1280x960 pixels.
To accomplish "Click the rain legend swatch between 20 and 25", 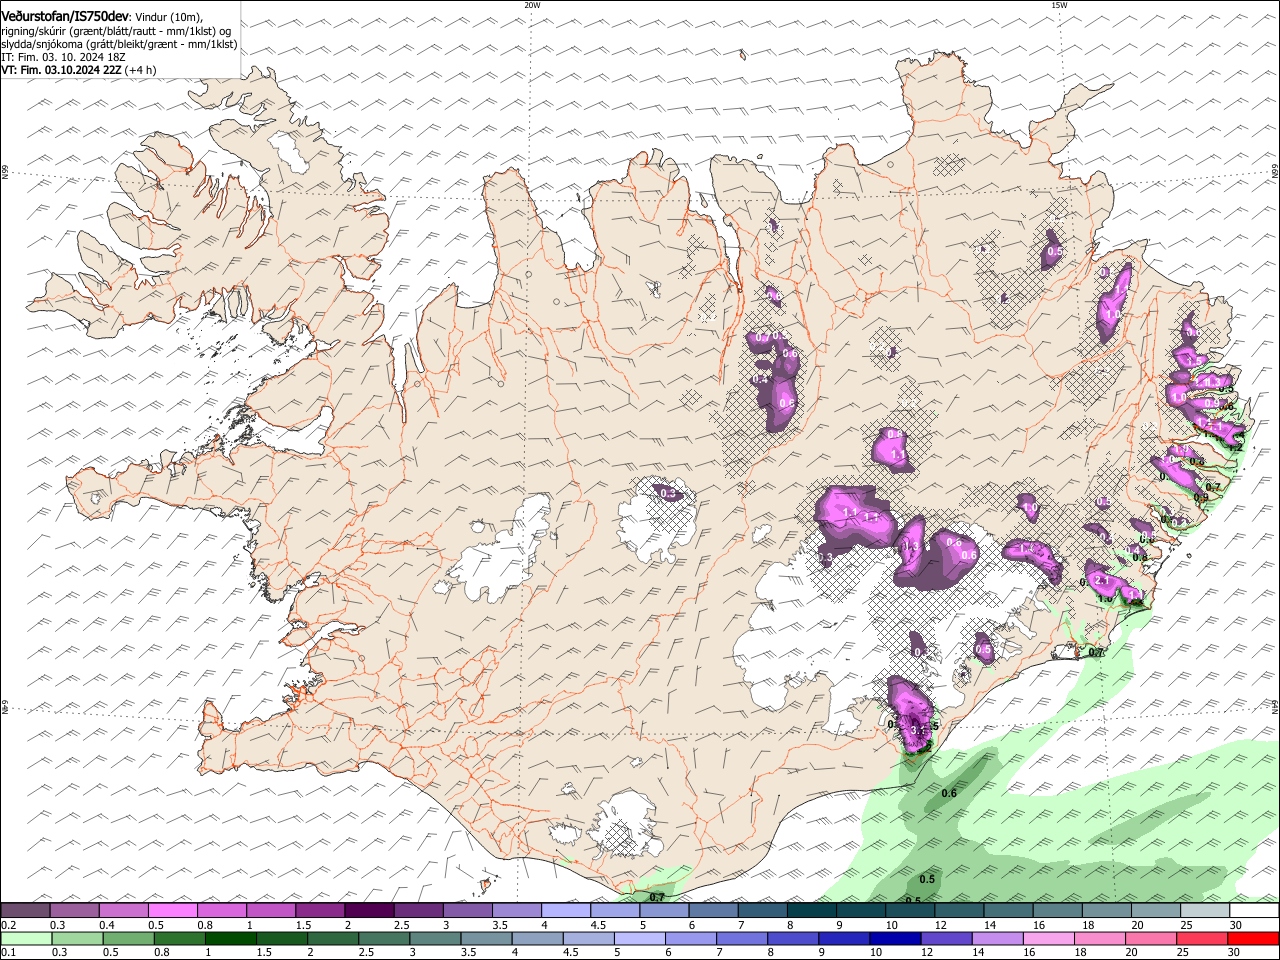I will coord(1151,939).
